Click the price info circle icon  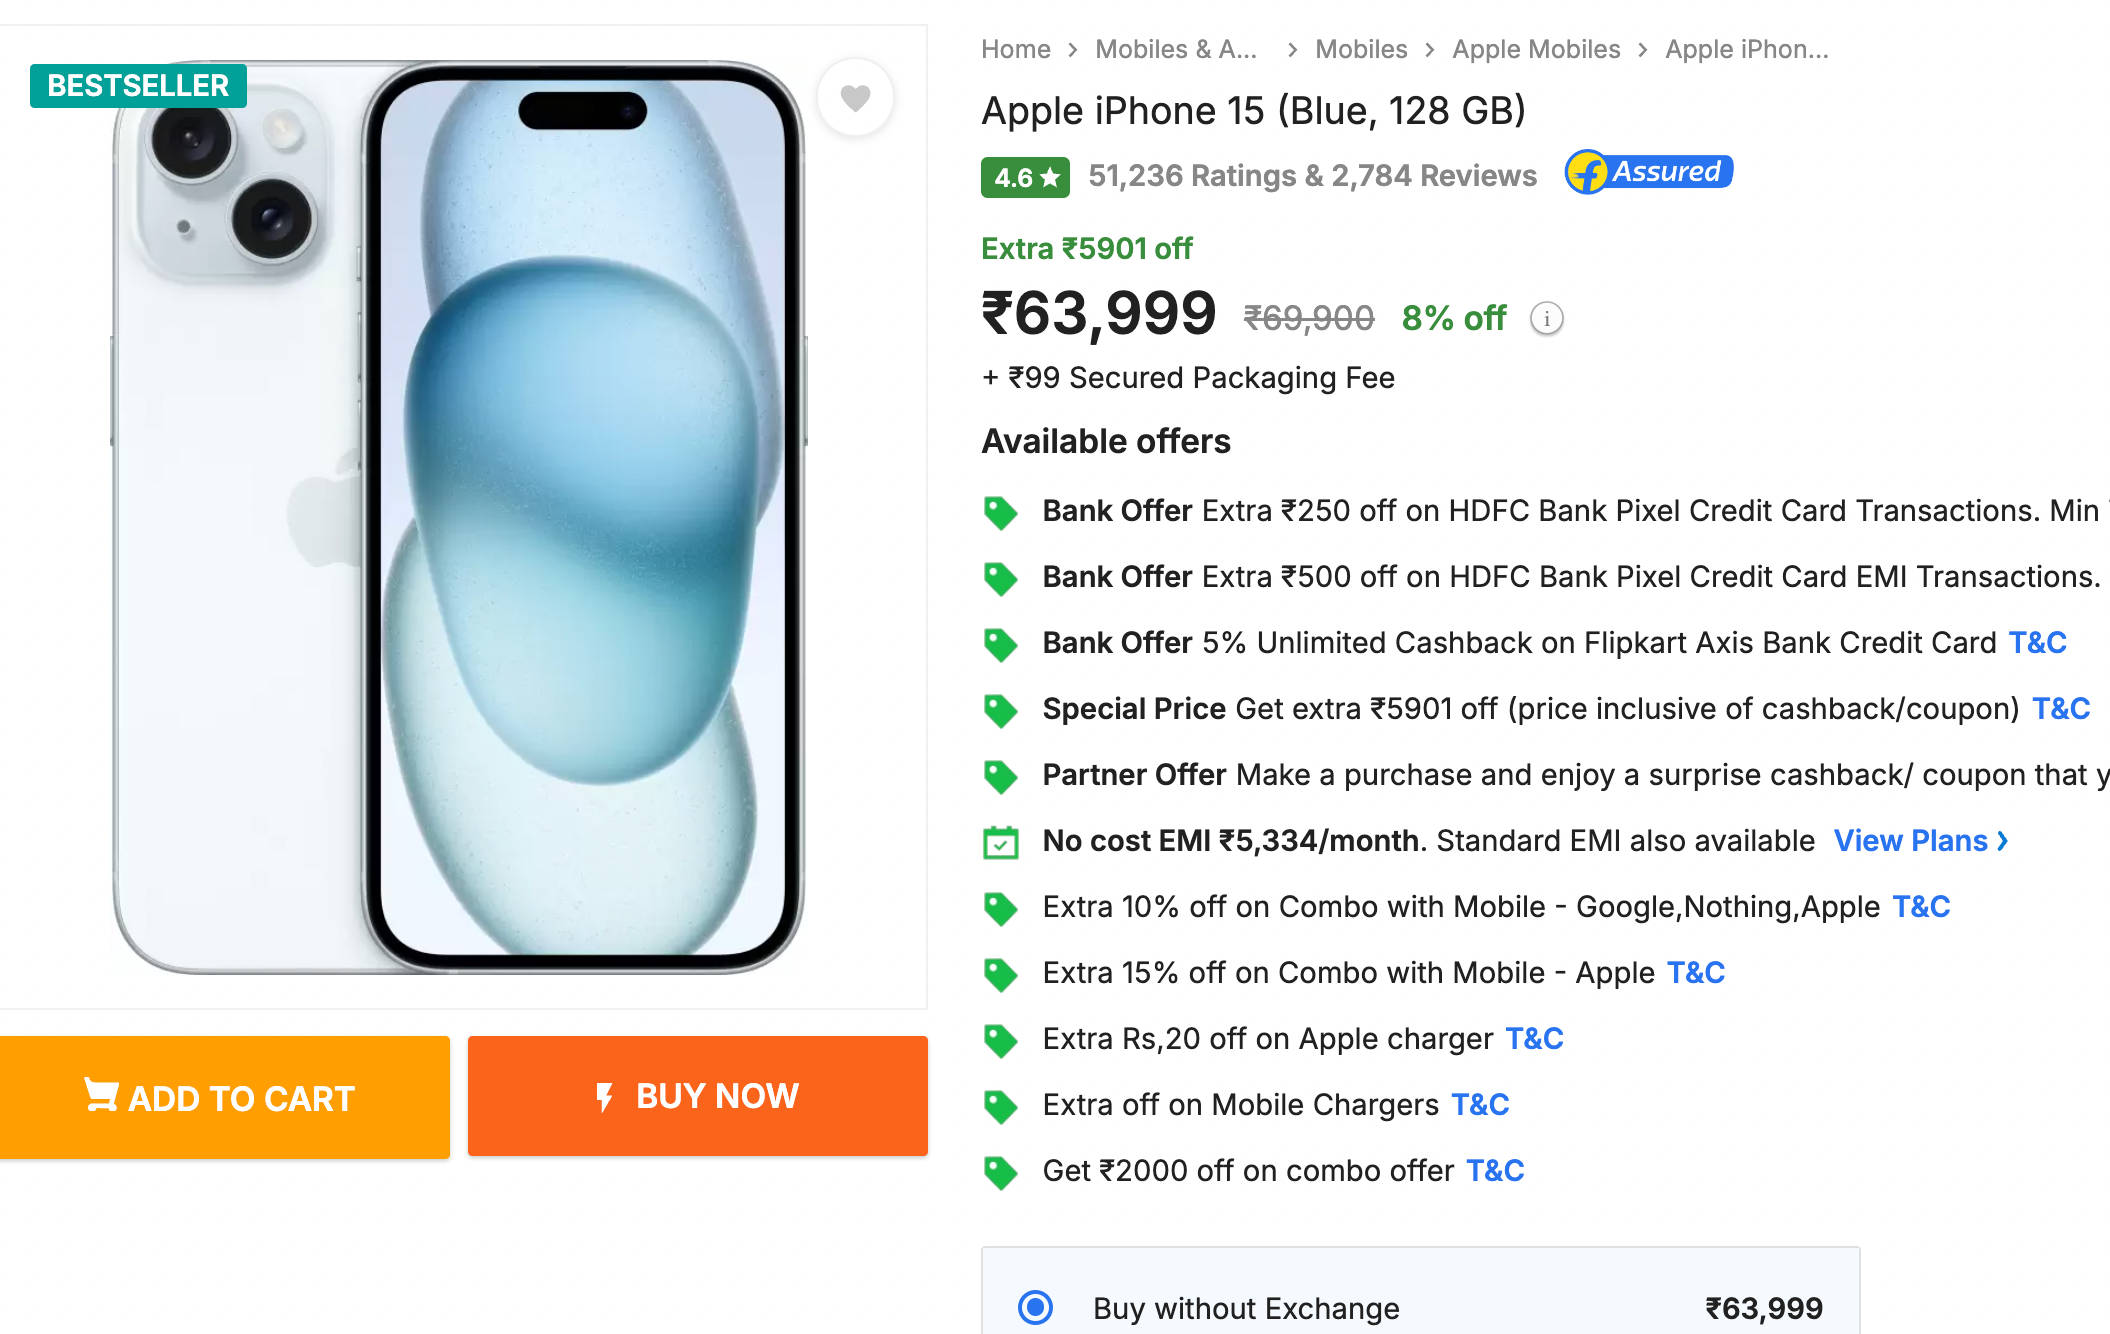(1546, 319)
